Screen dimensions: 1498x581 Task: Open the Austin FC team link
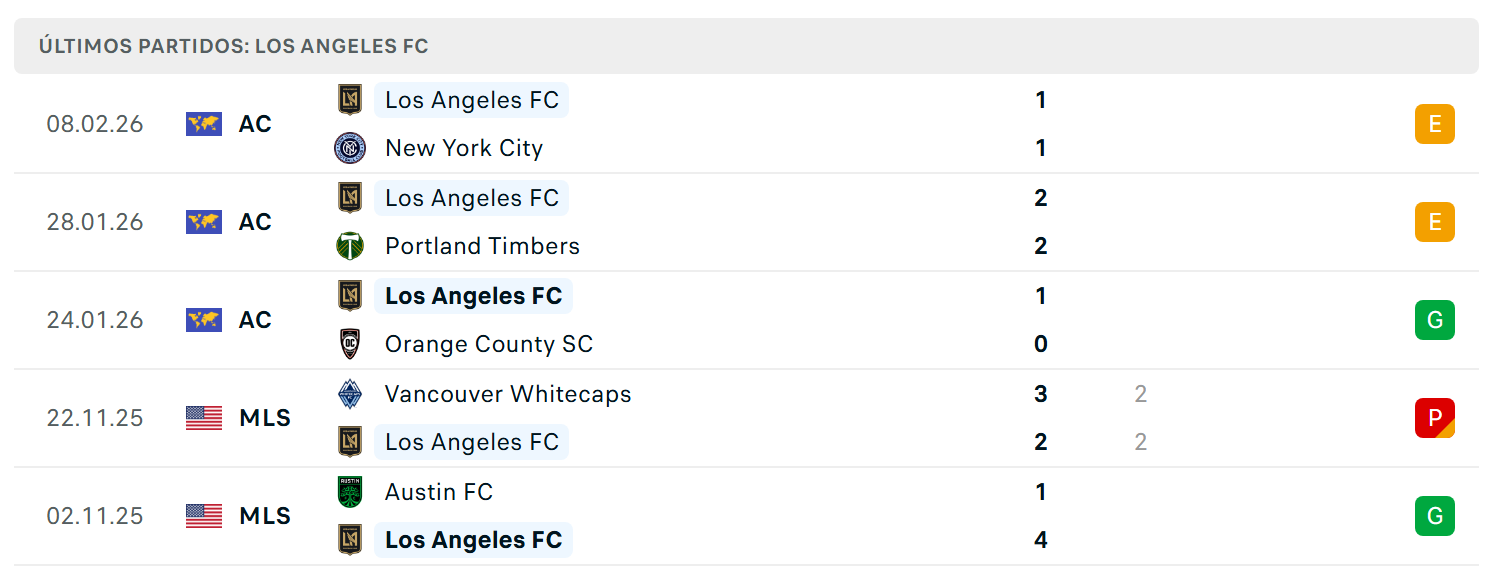pos(439,492)
